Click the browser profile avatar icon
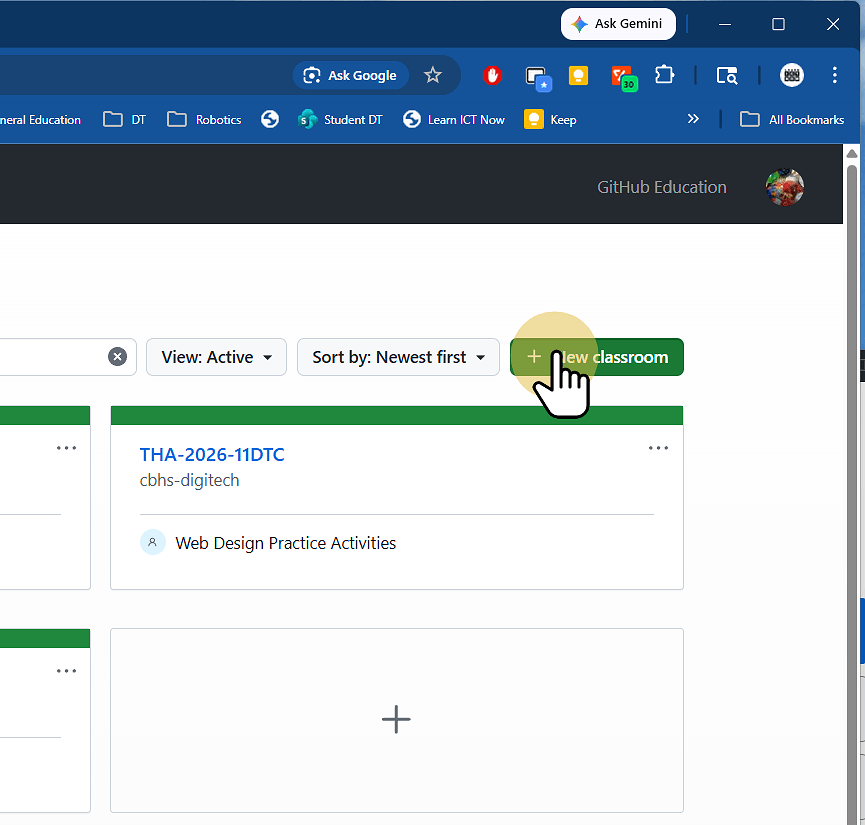 tap(791, 75)
